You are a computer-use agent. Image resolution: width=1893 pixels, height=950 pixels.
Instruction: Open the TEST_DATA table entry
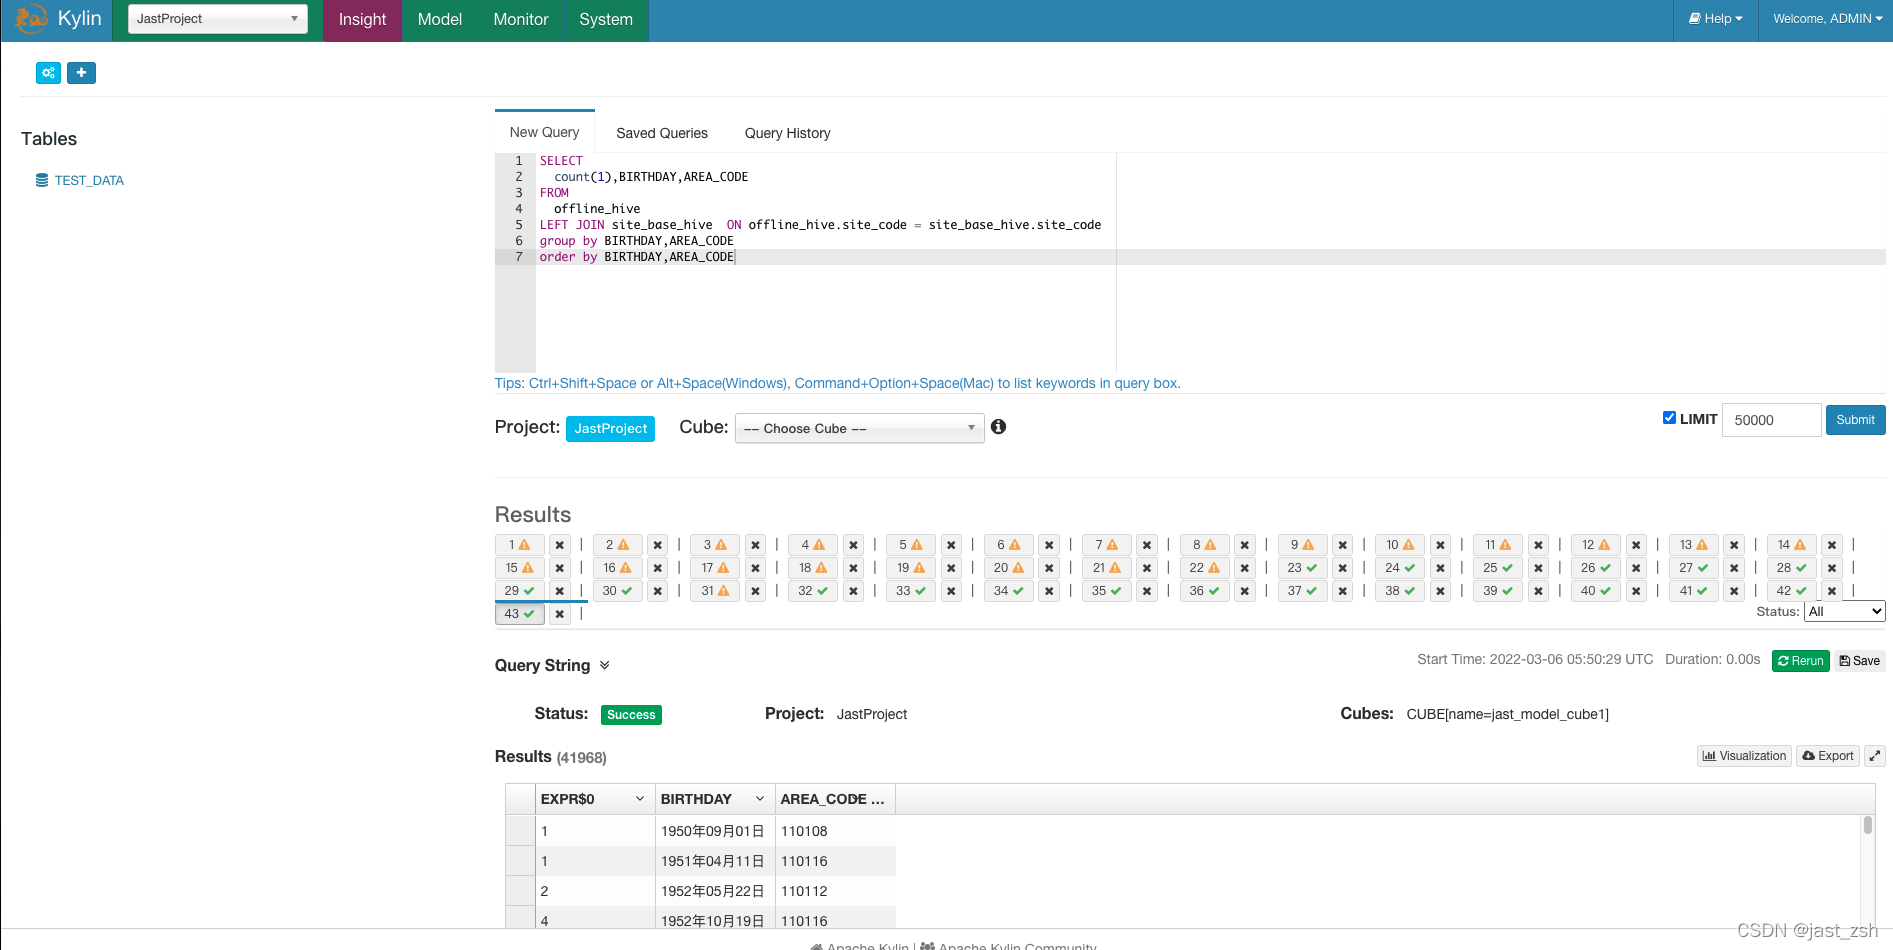click(x=89, y=181)
